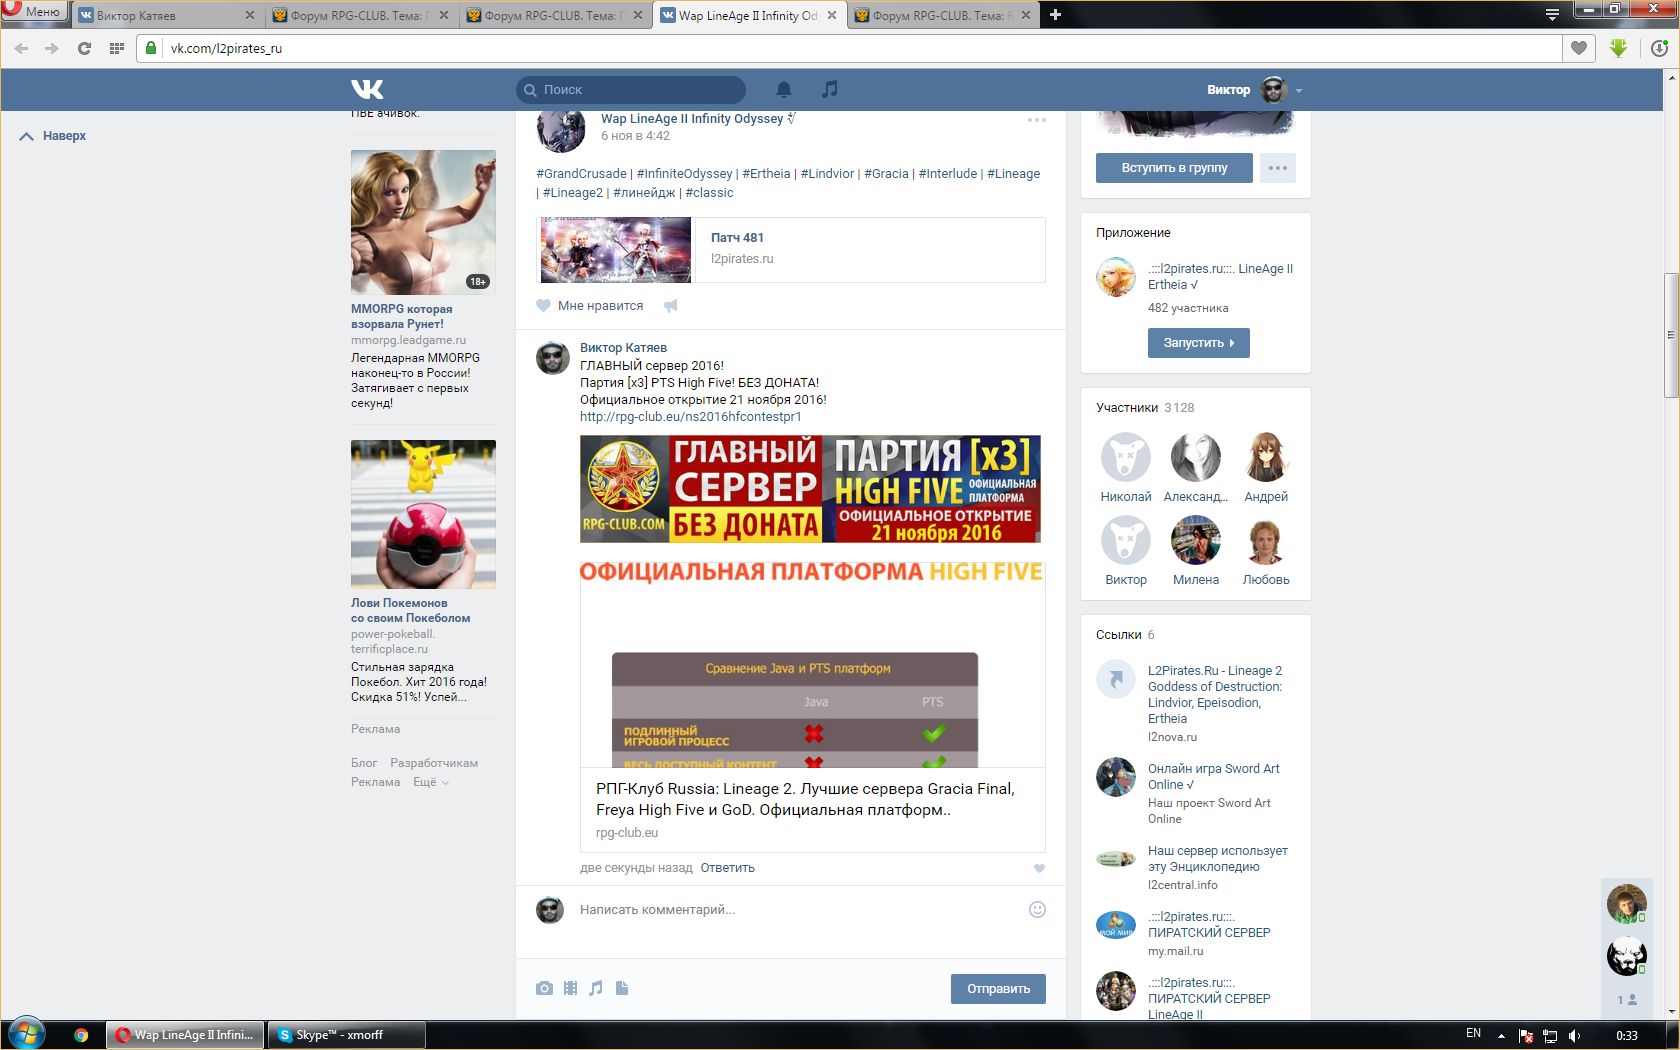The width and height of the screenshot is (1680, 1050).
Task: Open group actions three-dot button
Action: (1278, 168)
